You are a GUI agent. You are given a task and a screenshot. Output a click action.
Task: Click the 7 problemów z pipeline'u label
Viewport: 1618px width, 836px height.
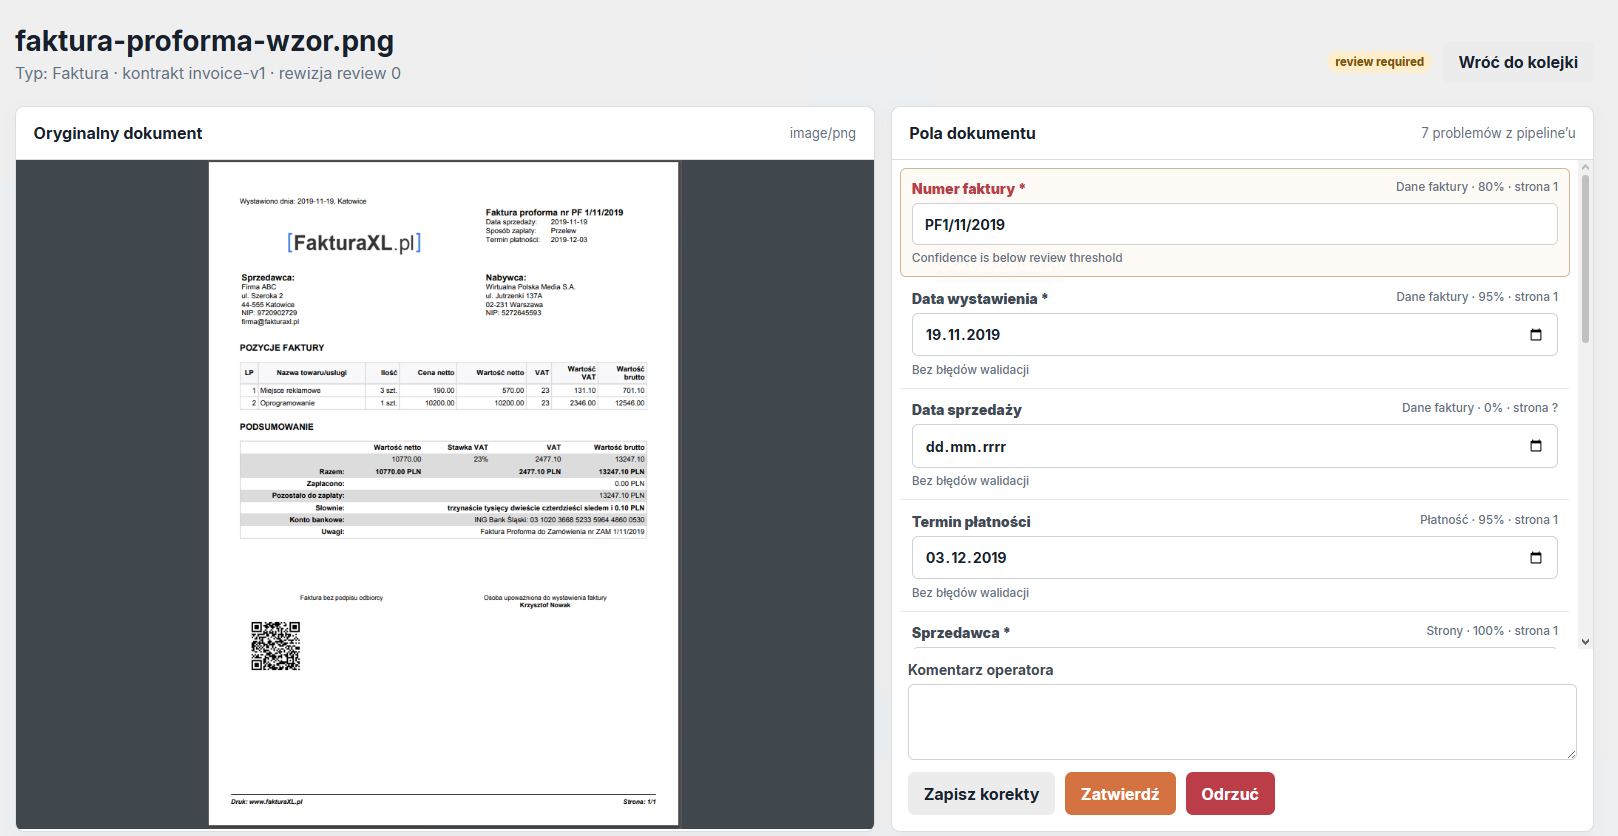[1498, 133]
